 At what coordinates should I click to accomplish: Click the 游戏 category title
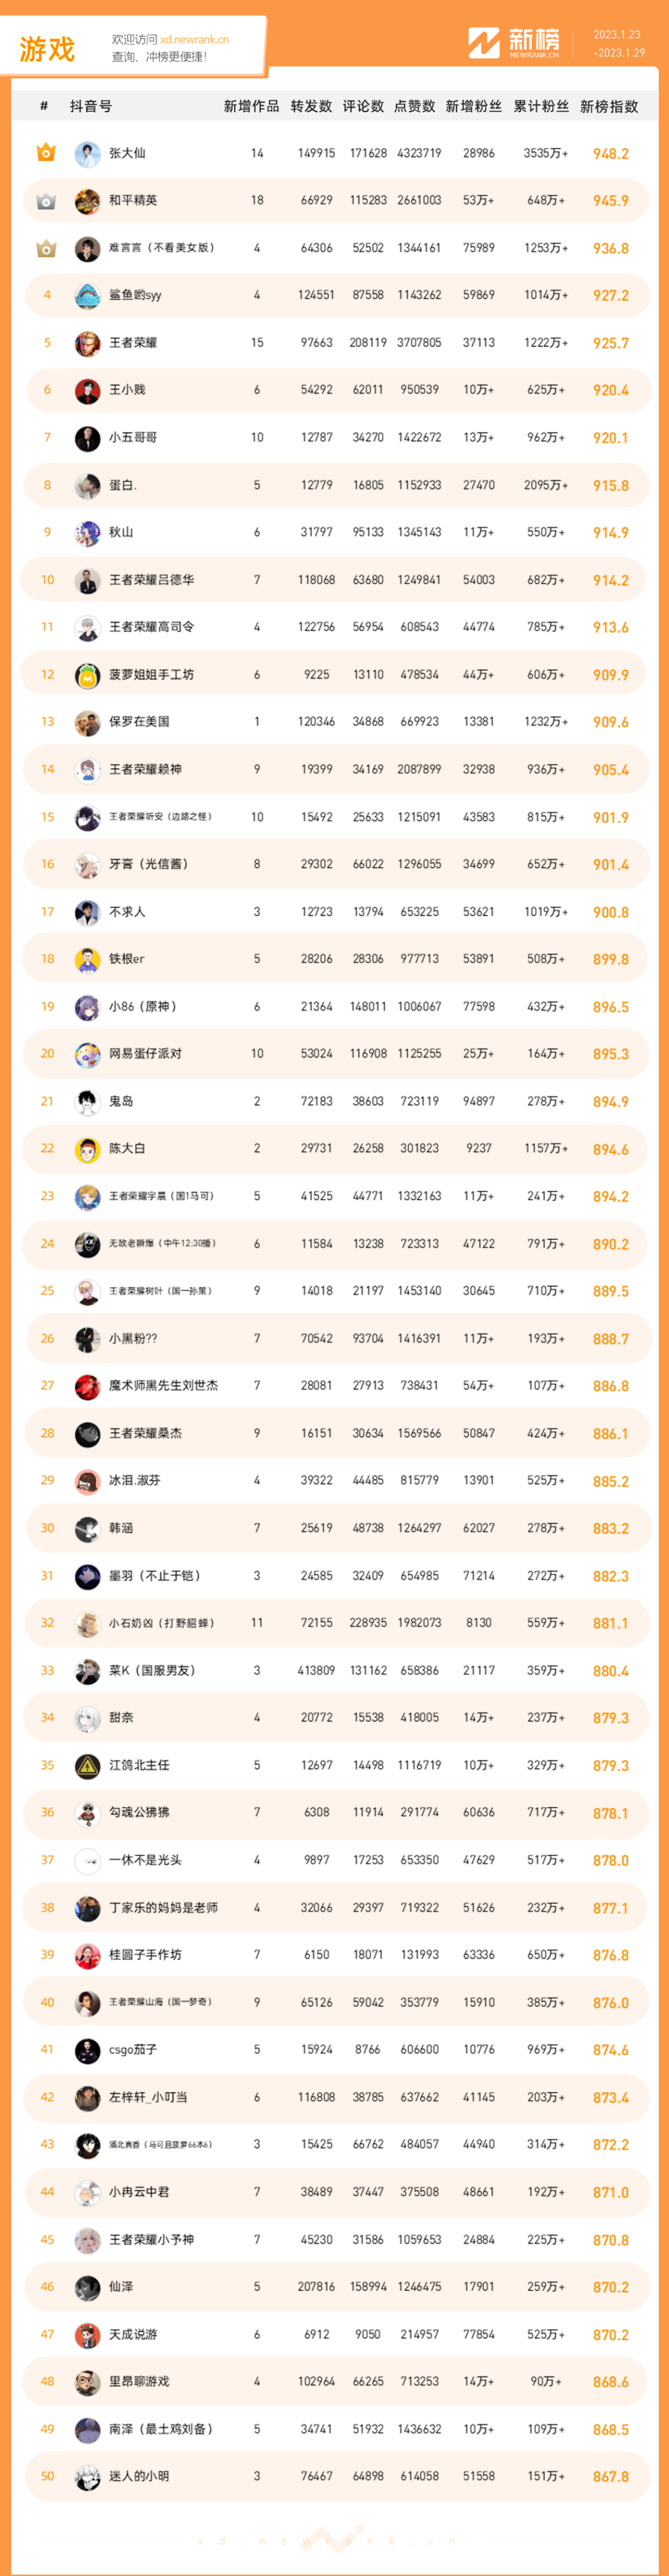(x=47, y=49)
